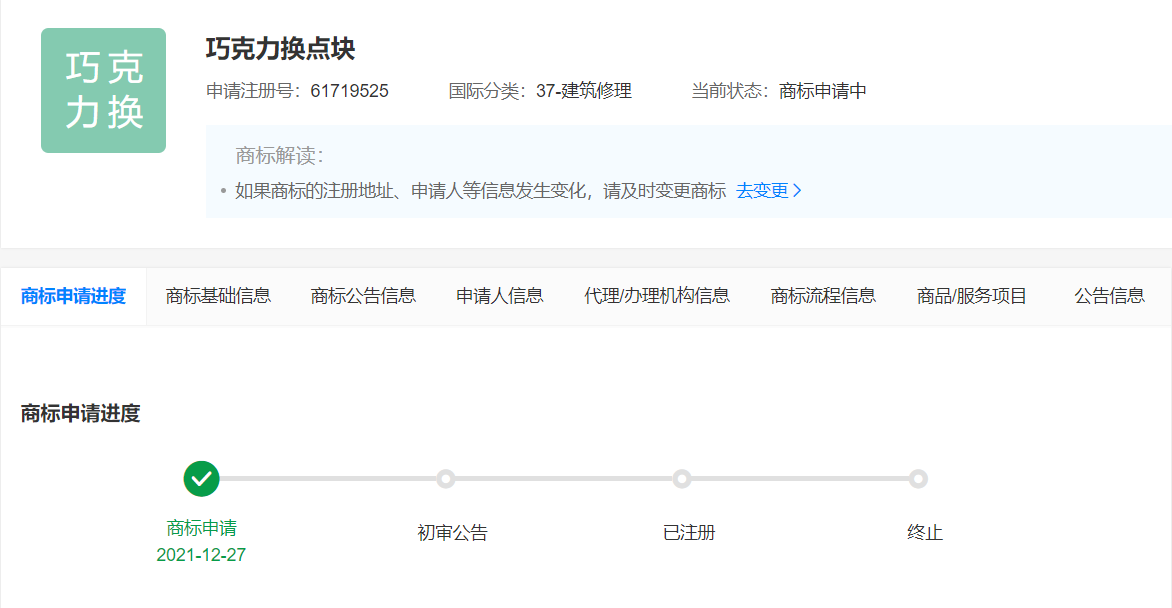
Task: Click the 已注册 progress step circle
Action: 682,479
